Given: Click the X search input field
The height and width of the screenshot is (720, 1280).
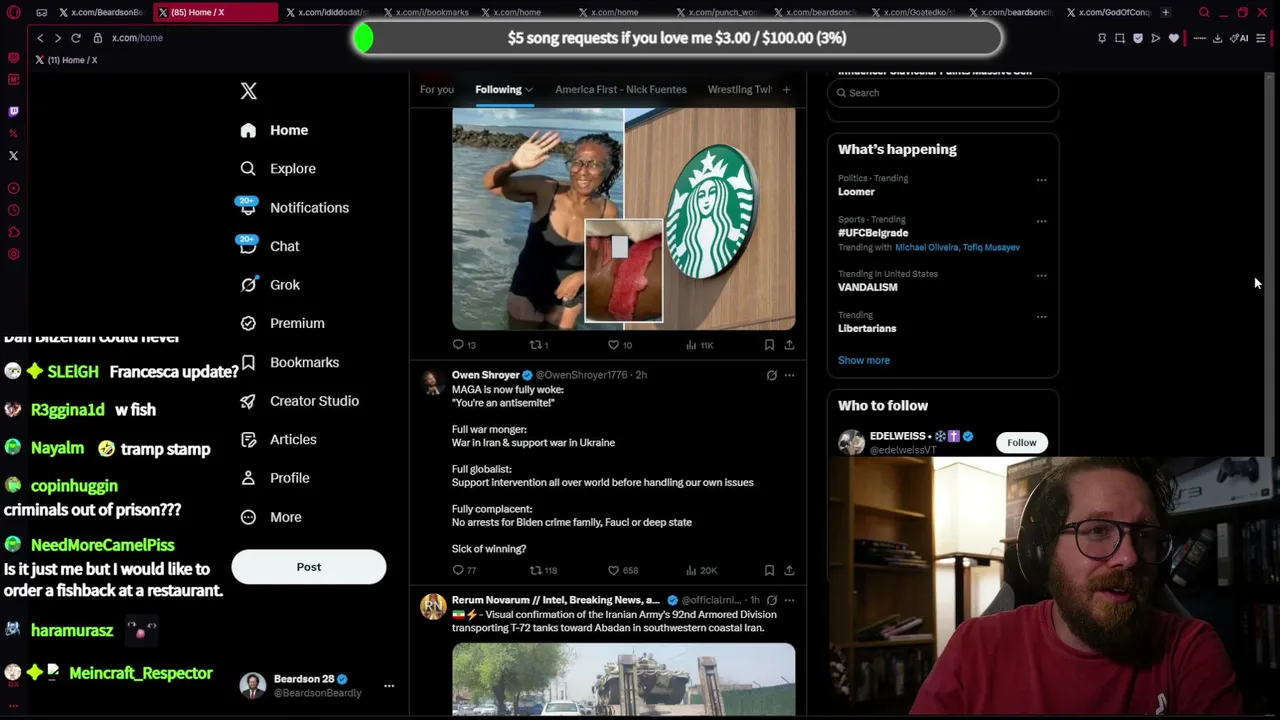Looking at the screenshot, I should coord(943,93).
